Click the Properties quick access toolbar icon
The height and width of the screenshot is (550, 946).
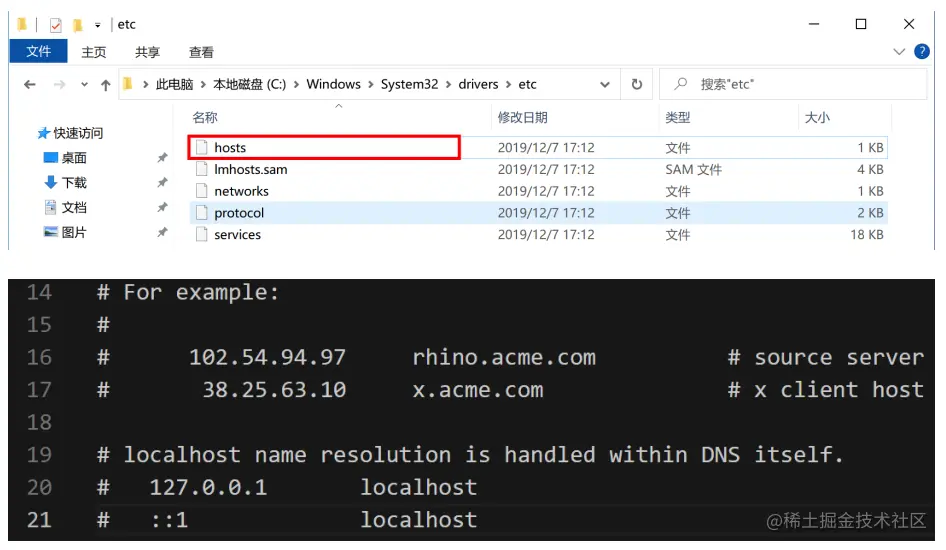pos(56,25)
